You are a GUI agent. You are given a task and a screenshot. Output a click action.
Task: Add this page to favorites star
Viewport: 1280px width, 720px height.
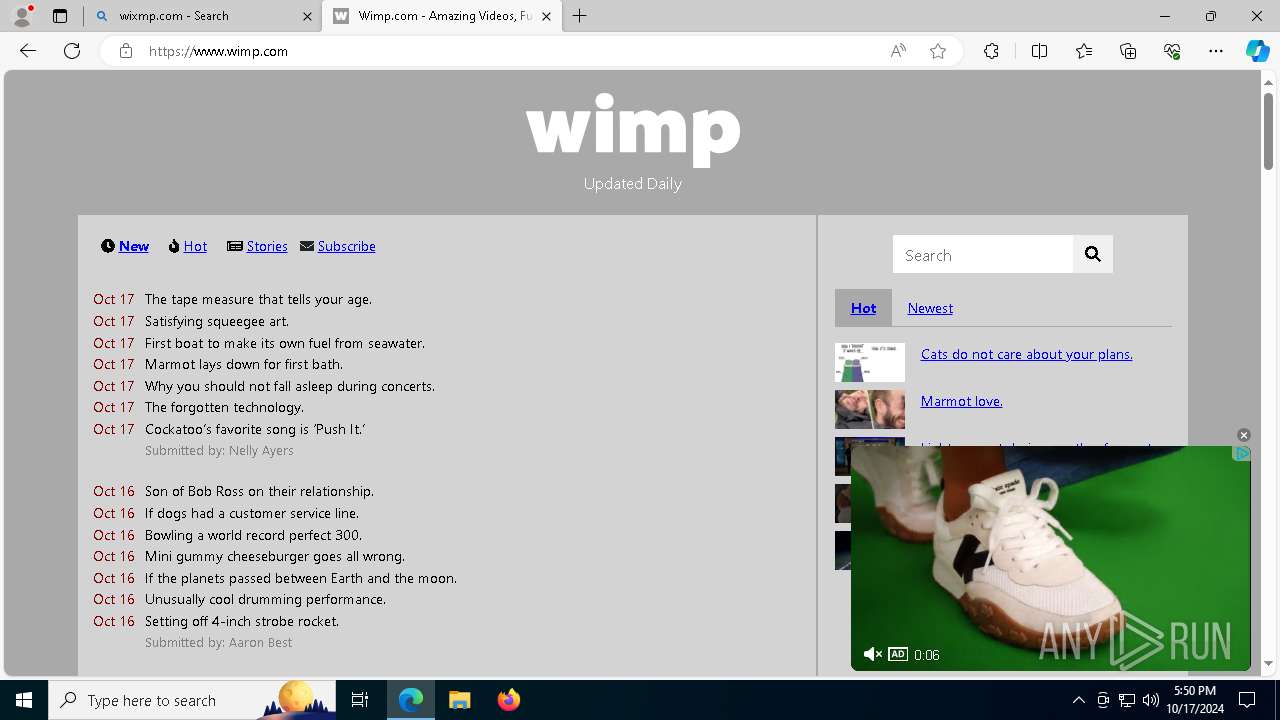(938, 51)
